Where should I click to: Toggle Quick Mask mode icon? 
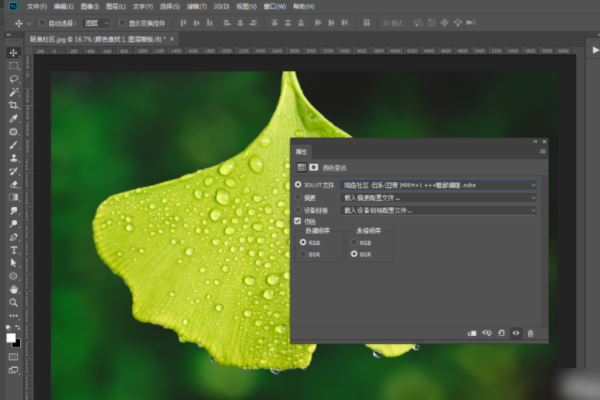[x=13, y=357]
